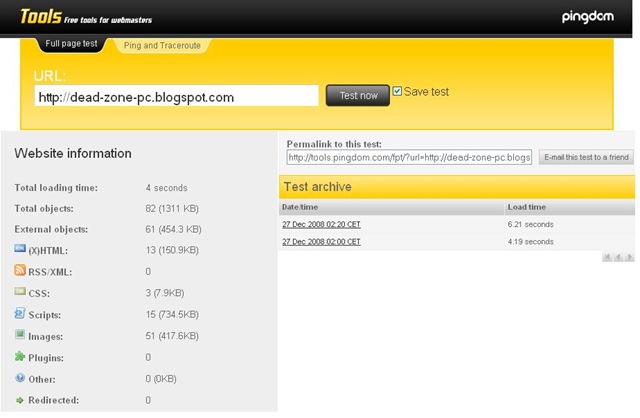Click the (X)HTML type icon

20,248
